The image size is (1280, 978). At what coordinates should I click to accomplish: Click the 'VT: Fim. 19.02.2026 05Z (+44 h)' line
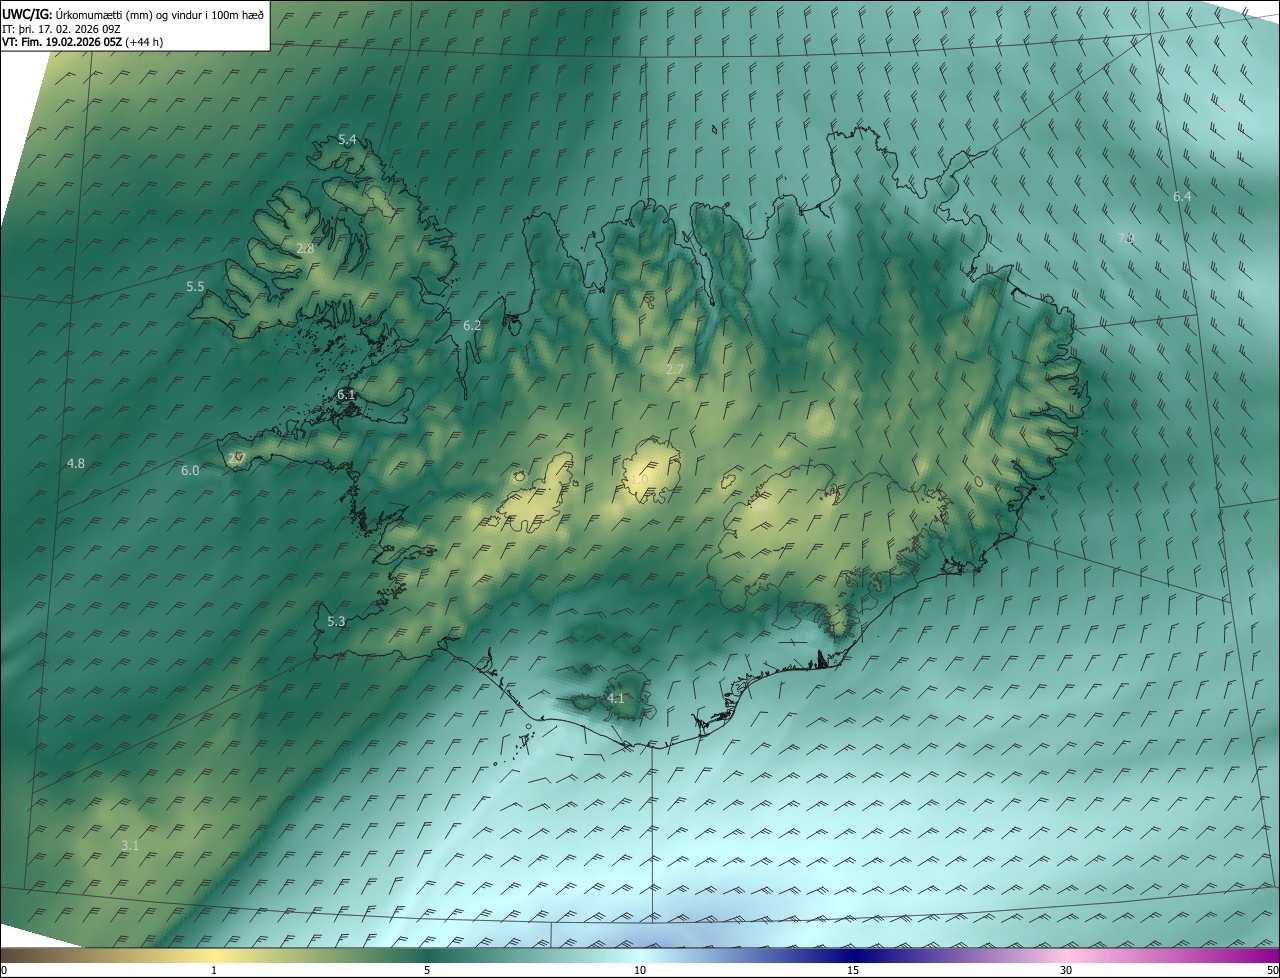tap(83, 42)
